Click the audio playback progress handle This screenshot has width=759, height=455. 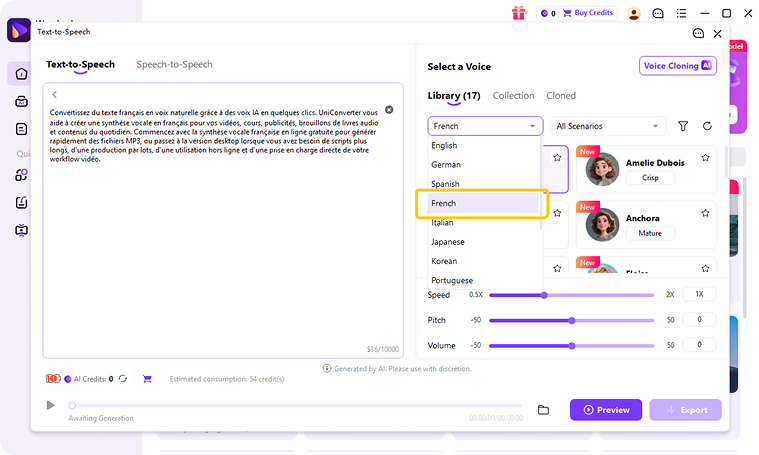pyautogui.click(x=72, y=406)
